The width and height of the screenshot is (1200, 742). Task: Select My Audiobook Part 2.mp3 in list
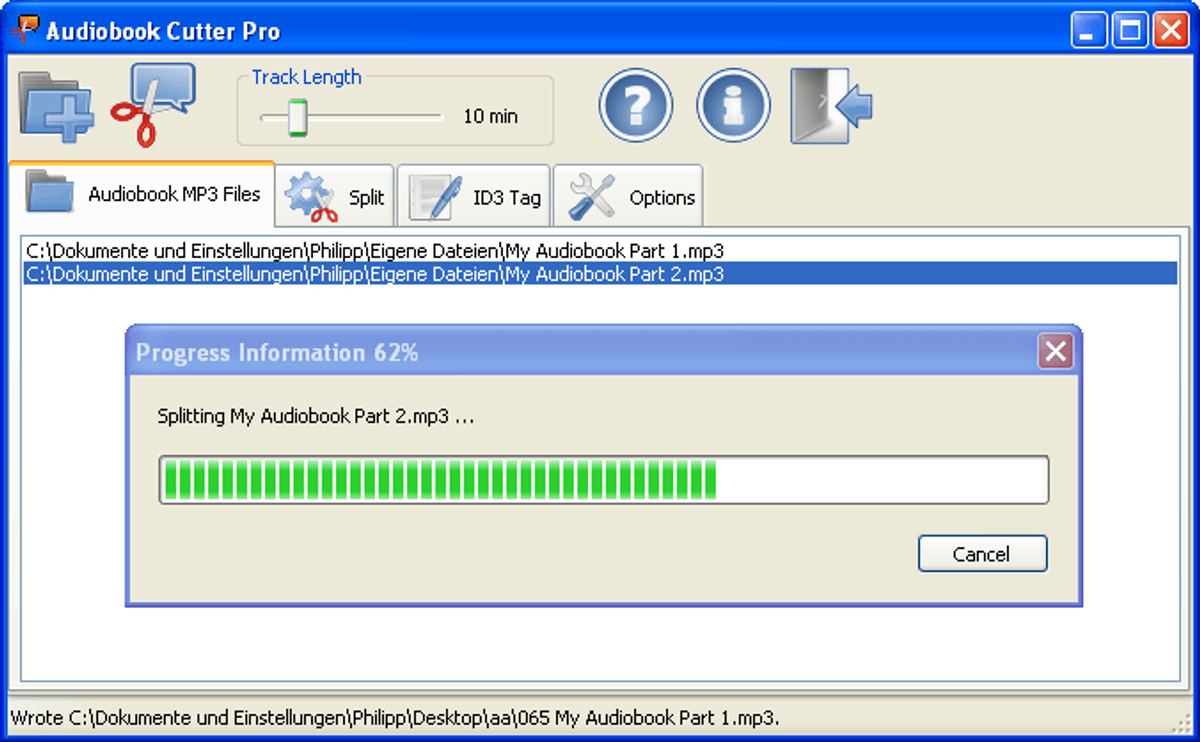[375, 274]
